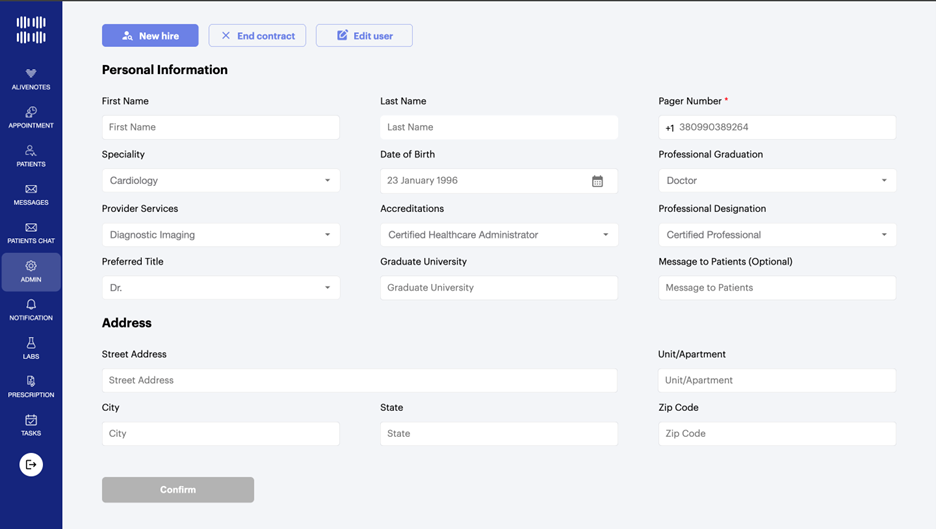Focus the Street Address input field
The image size is (936, 529).
(x=359, y=381)
